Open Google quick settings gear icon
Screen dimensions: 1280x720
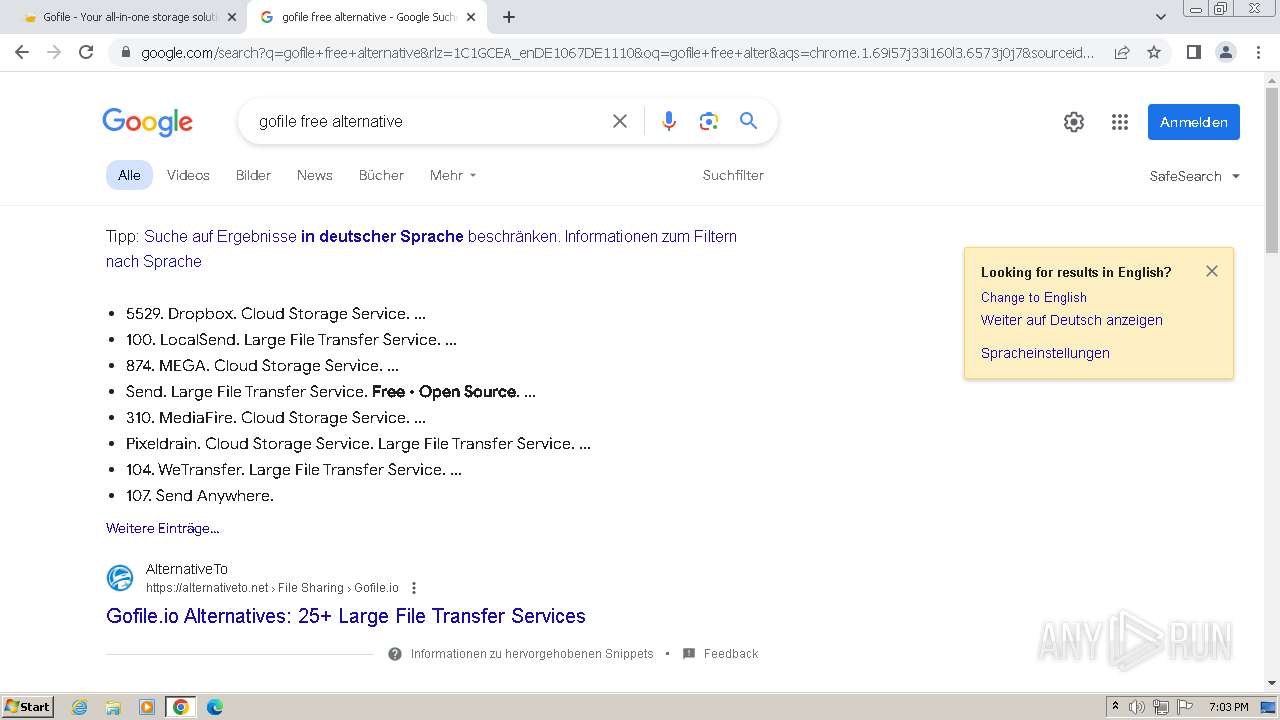pyautogui.click(x=1074, y=122)
